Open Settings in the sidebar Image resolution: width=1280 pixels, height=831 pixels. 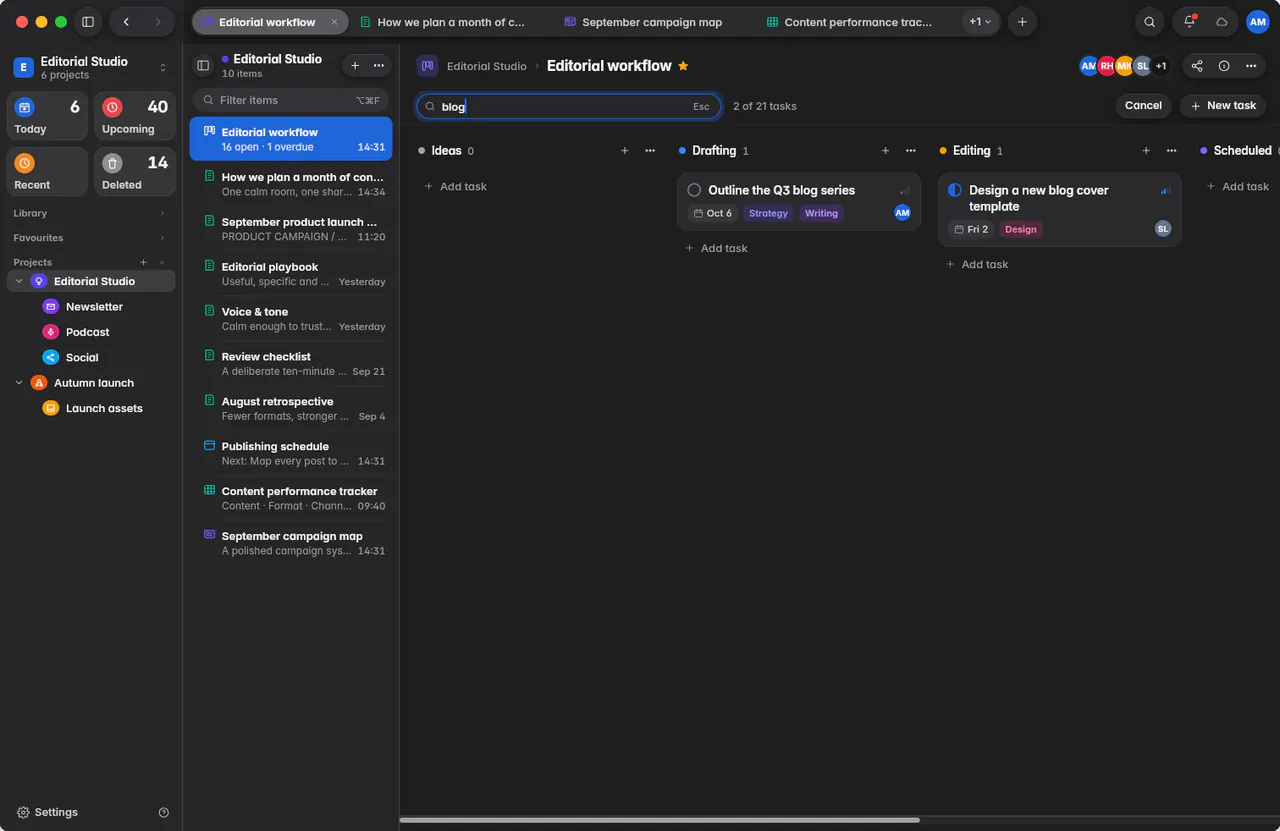point(47,813)
